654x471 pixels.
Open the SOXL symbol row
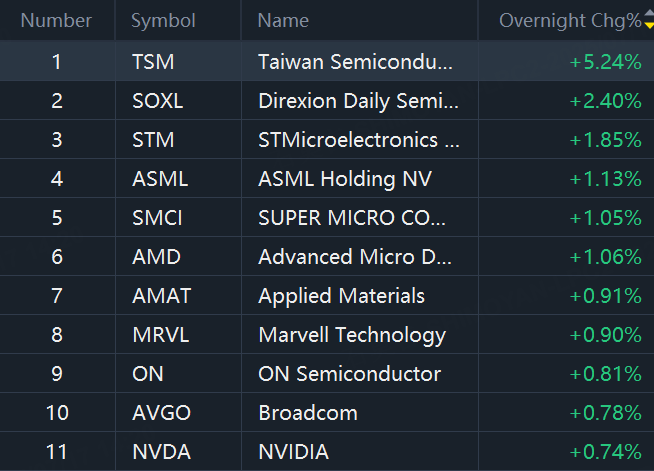coord(158,101)
